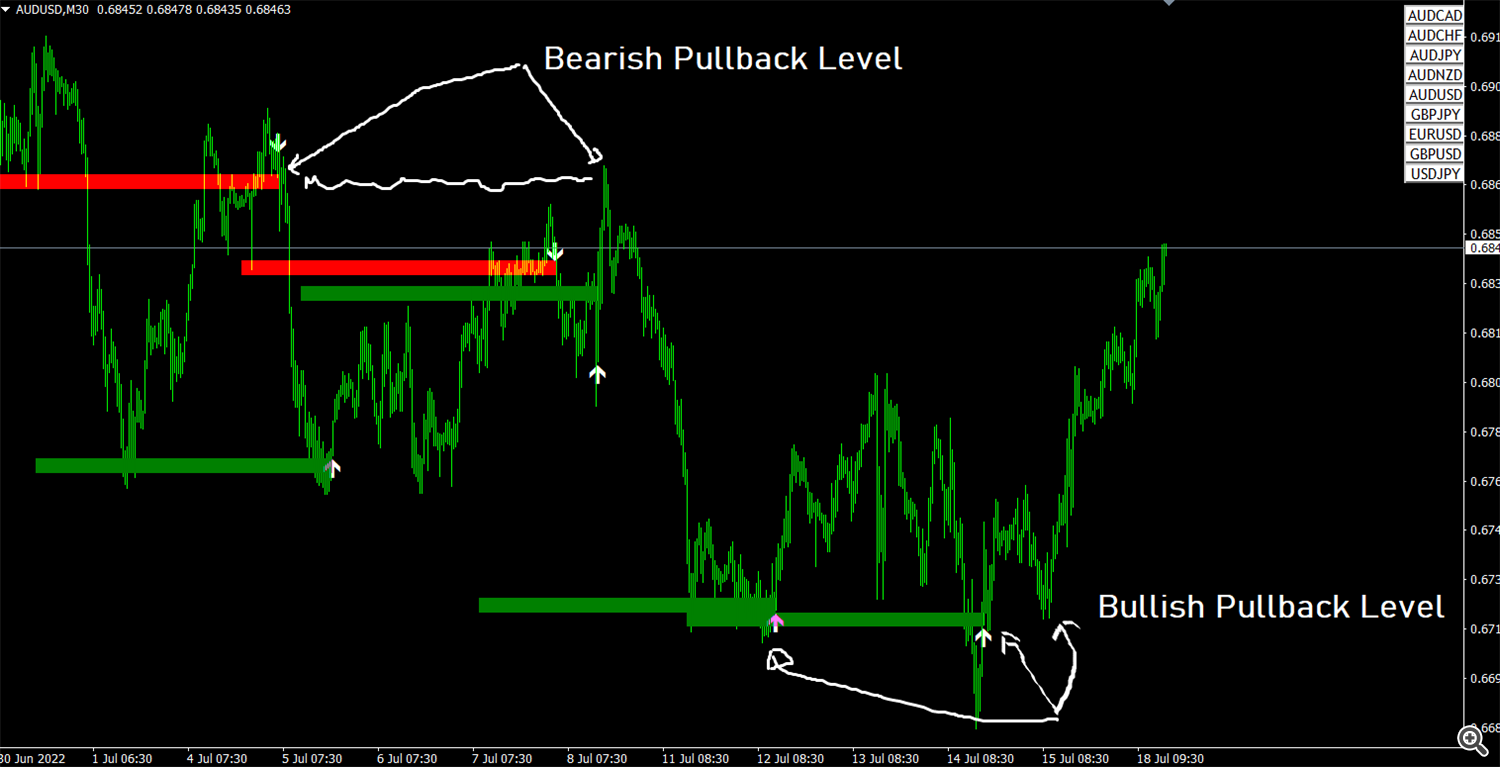The image size is (1500, 767).
Task: Click the up arrow near the 14 Jul low
Action: click(983, 637)
